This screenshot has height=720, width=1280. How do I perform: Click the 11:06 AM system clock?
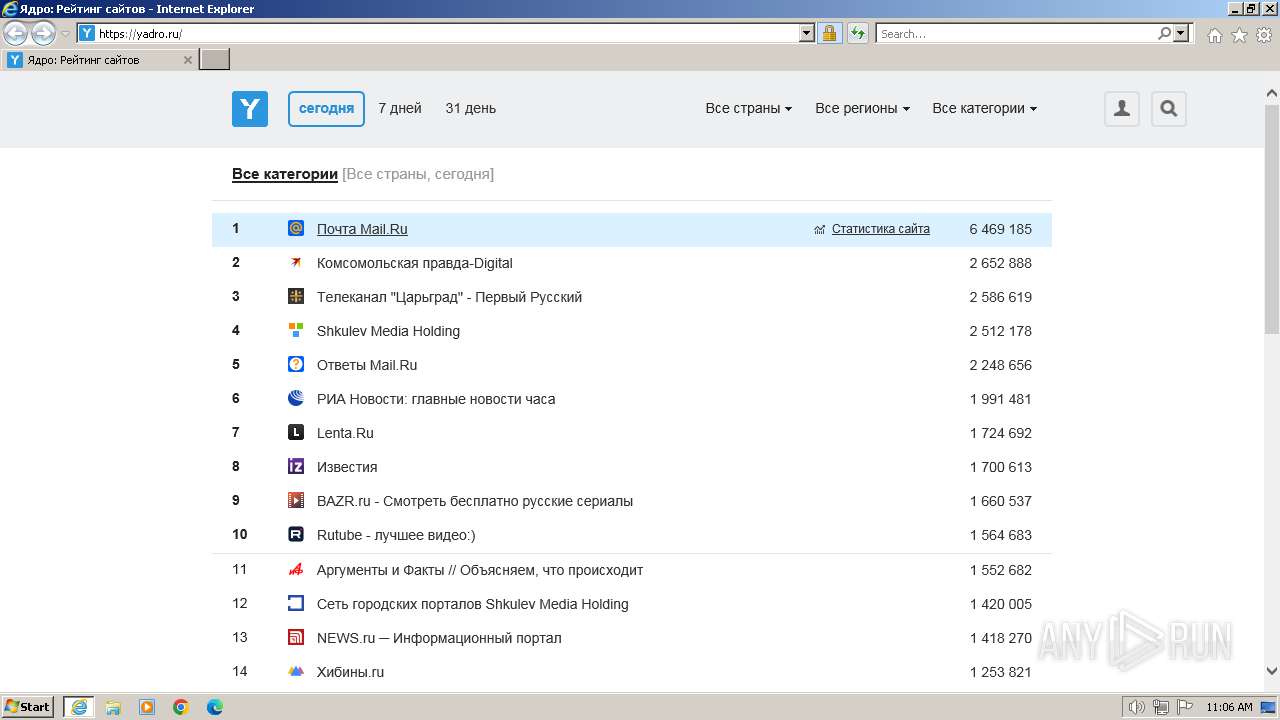tap(1229, 707)
